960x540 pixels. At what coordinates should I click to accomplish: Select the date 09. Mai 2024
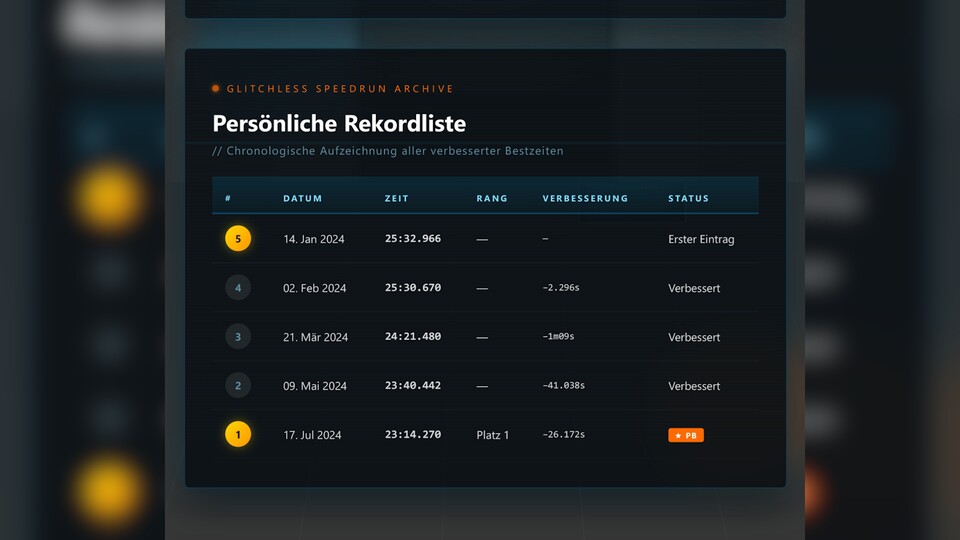click(315, 386)
